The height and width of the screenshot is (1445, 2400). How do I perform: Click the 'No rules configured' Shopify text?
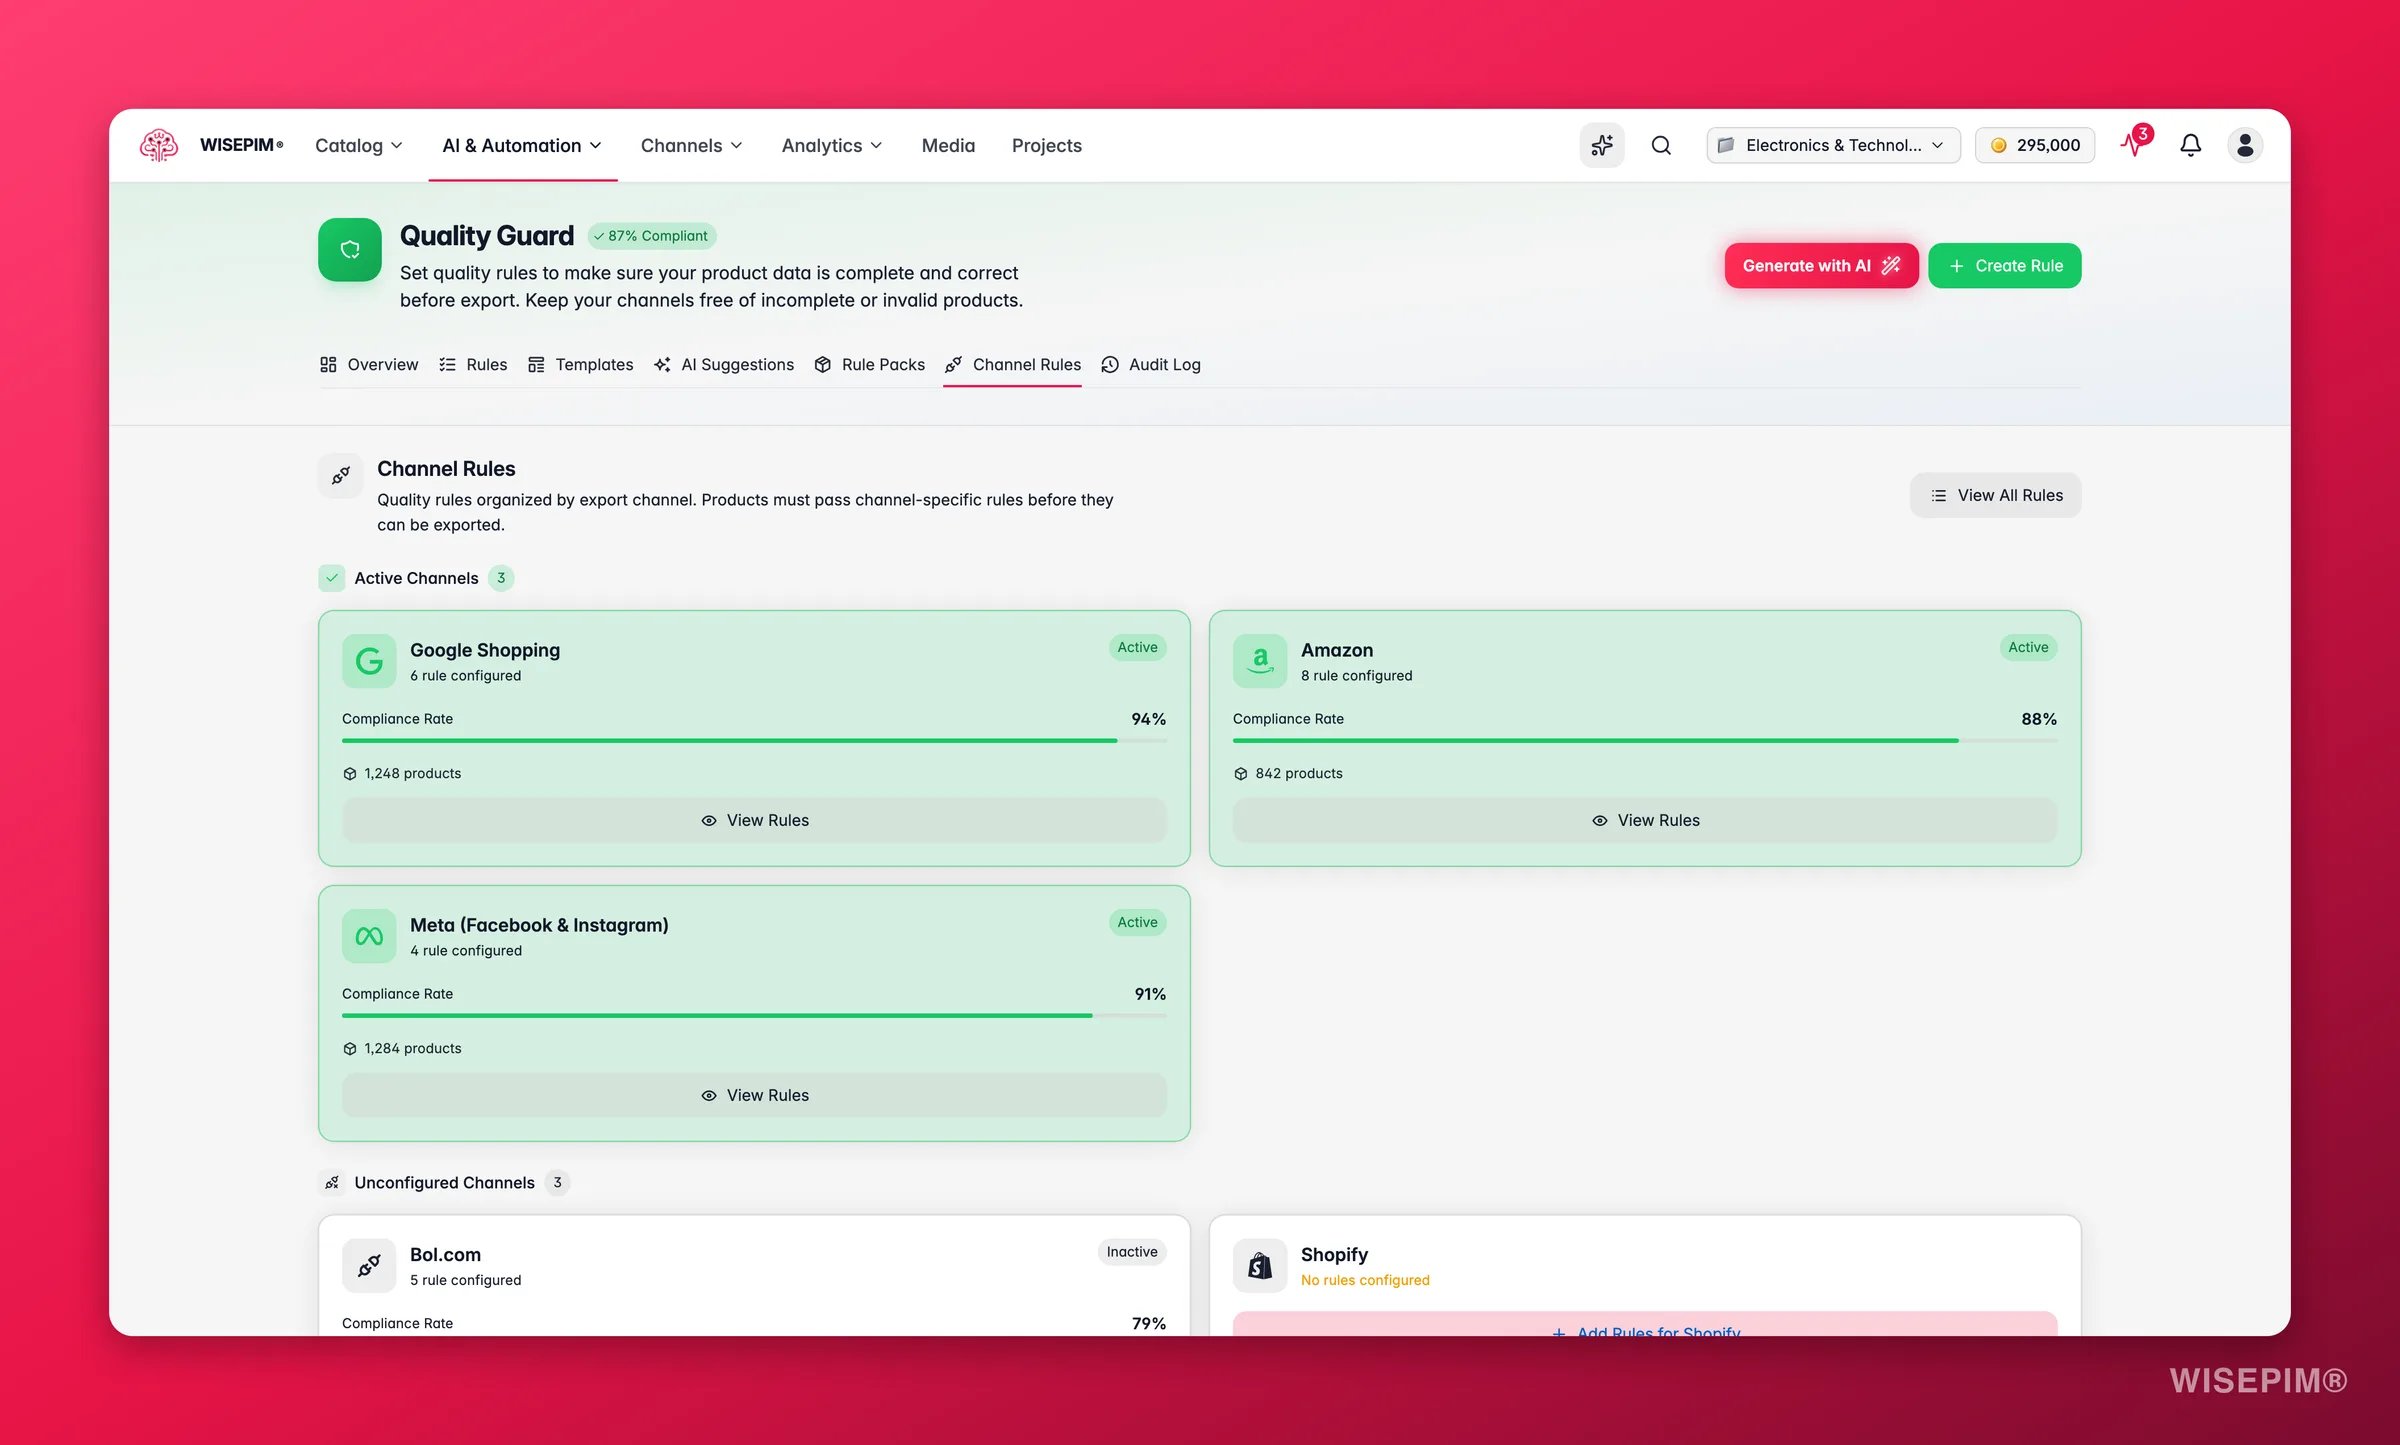(x=1365, y=1281)
